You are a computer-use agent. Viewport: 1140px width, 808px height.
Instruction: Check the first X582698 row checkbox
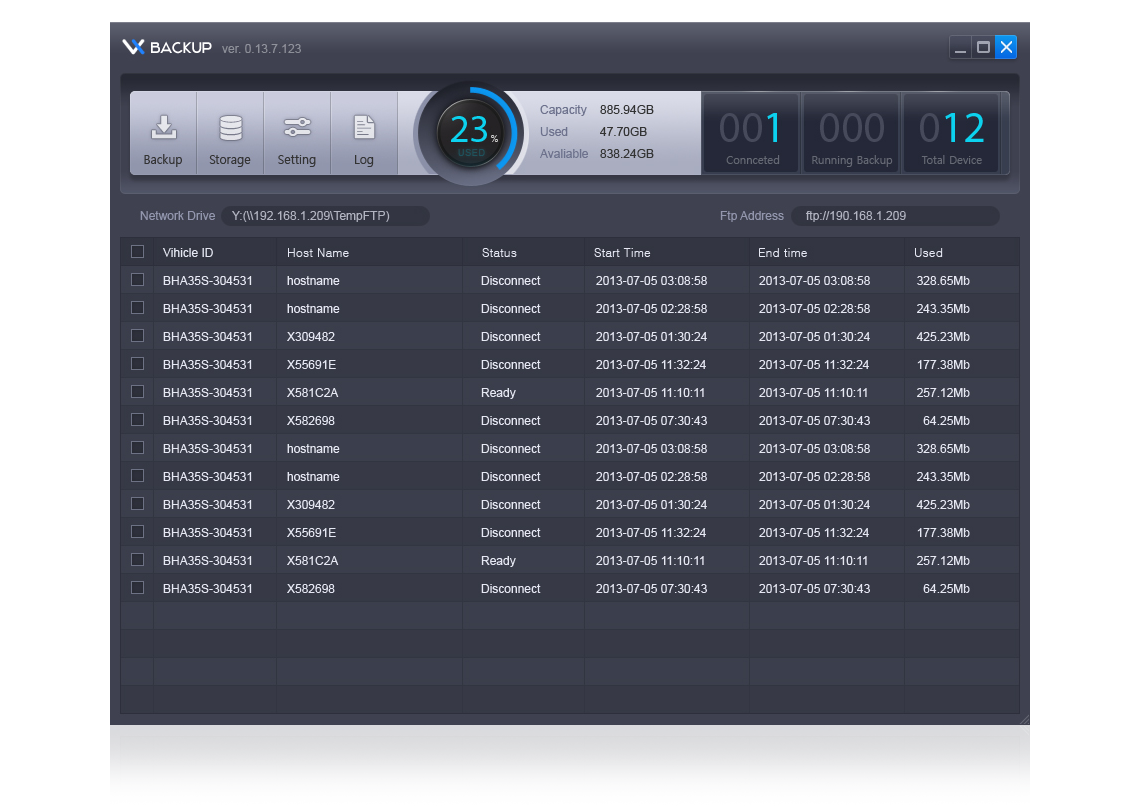coord(137,420)
